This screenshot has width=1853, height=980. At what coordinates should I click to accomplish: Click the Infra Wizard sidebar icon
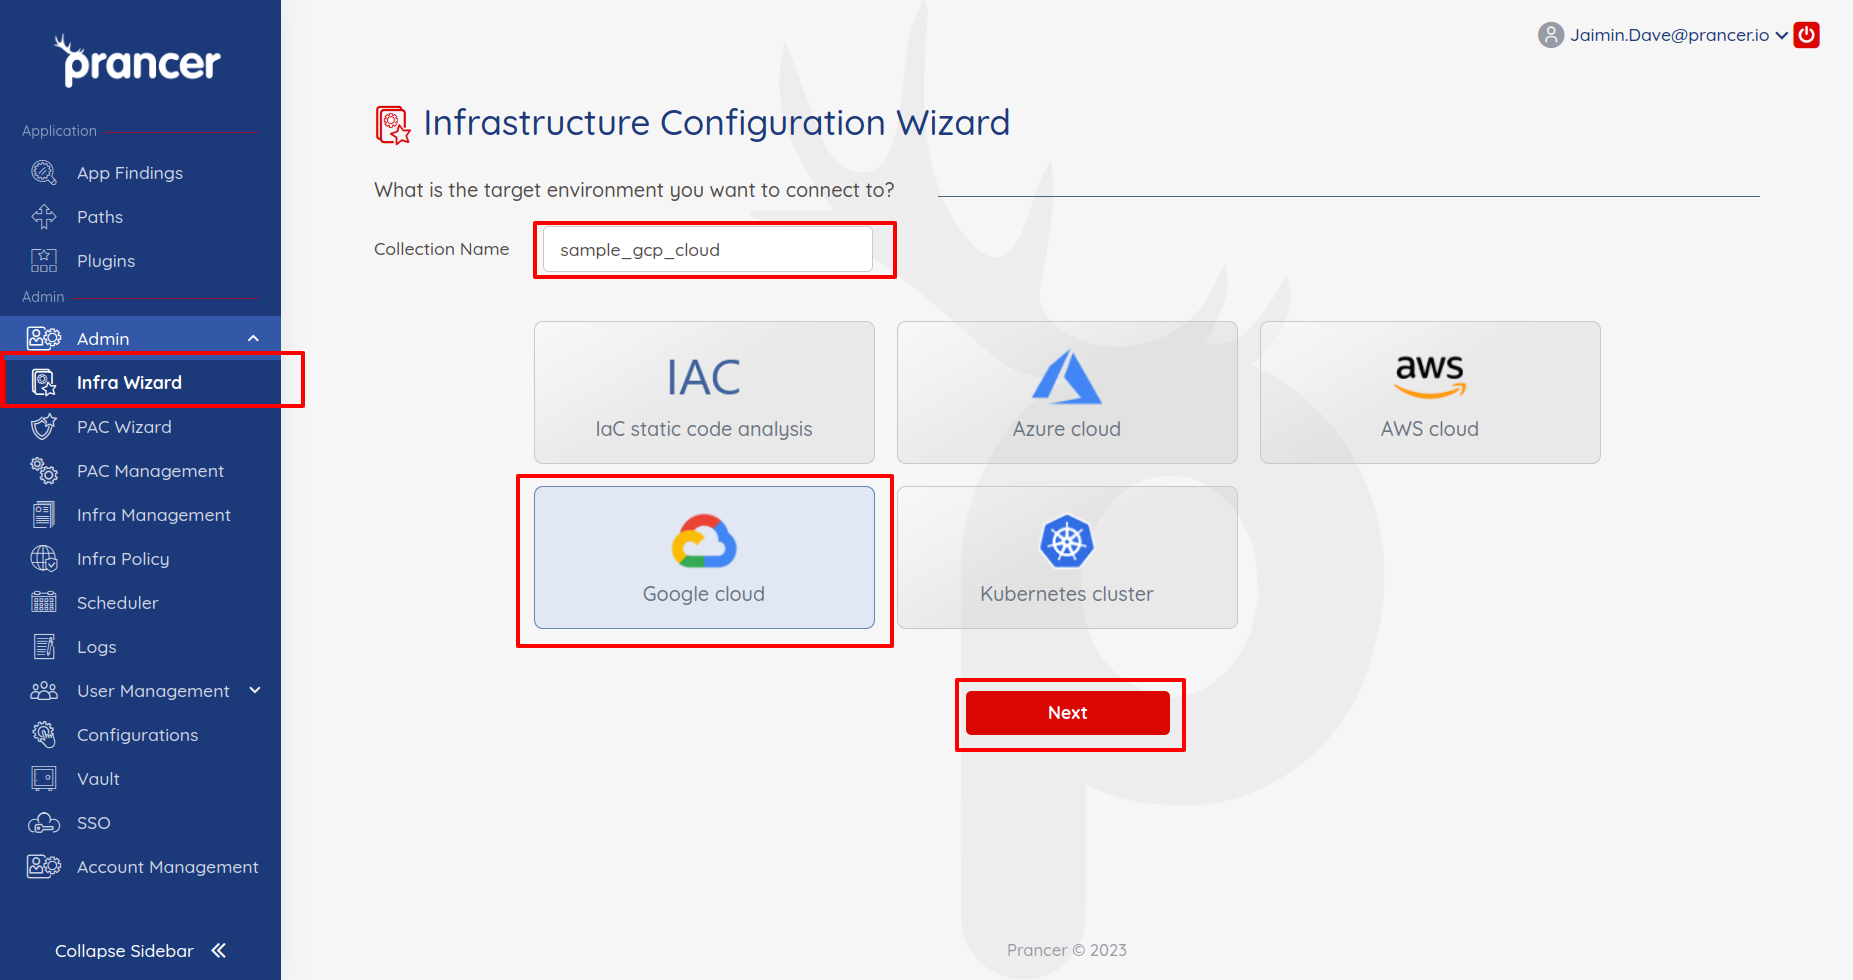click(x=44, y=382)
